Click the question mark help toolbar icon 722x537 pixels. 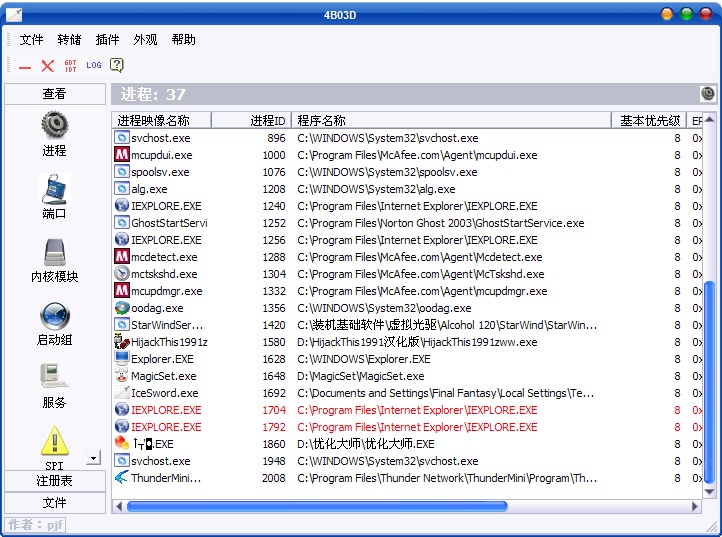tap(117, 65)
